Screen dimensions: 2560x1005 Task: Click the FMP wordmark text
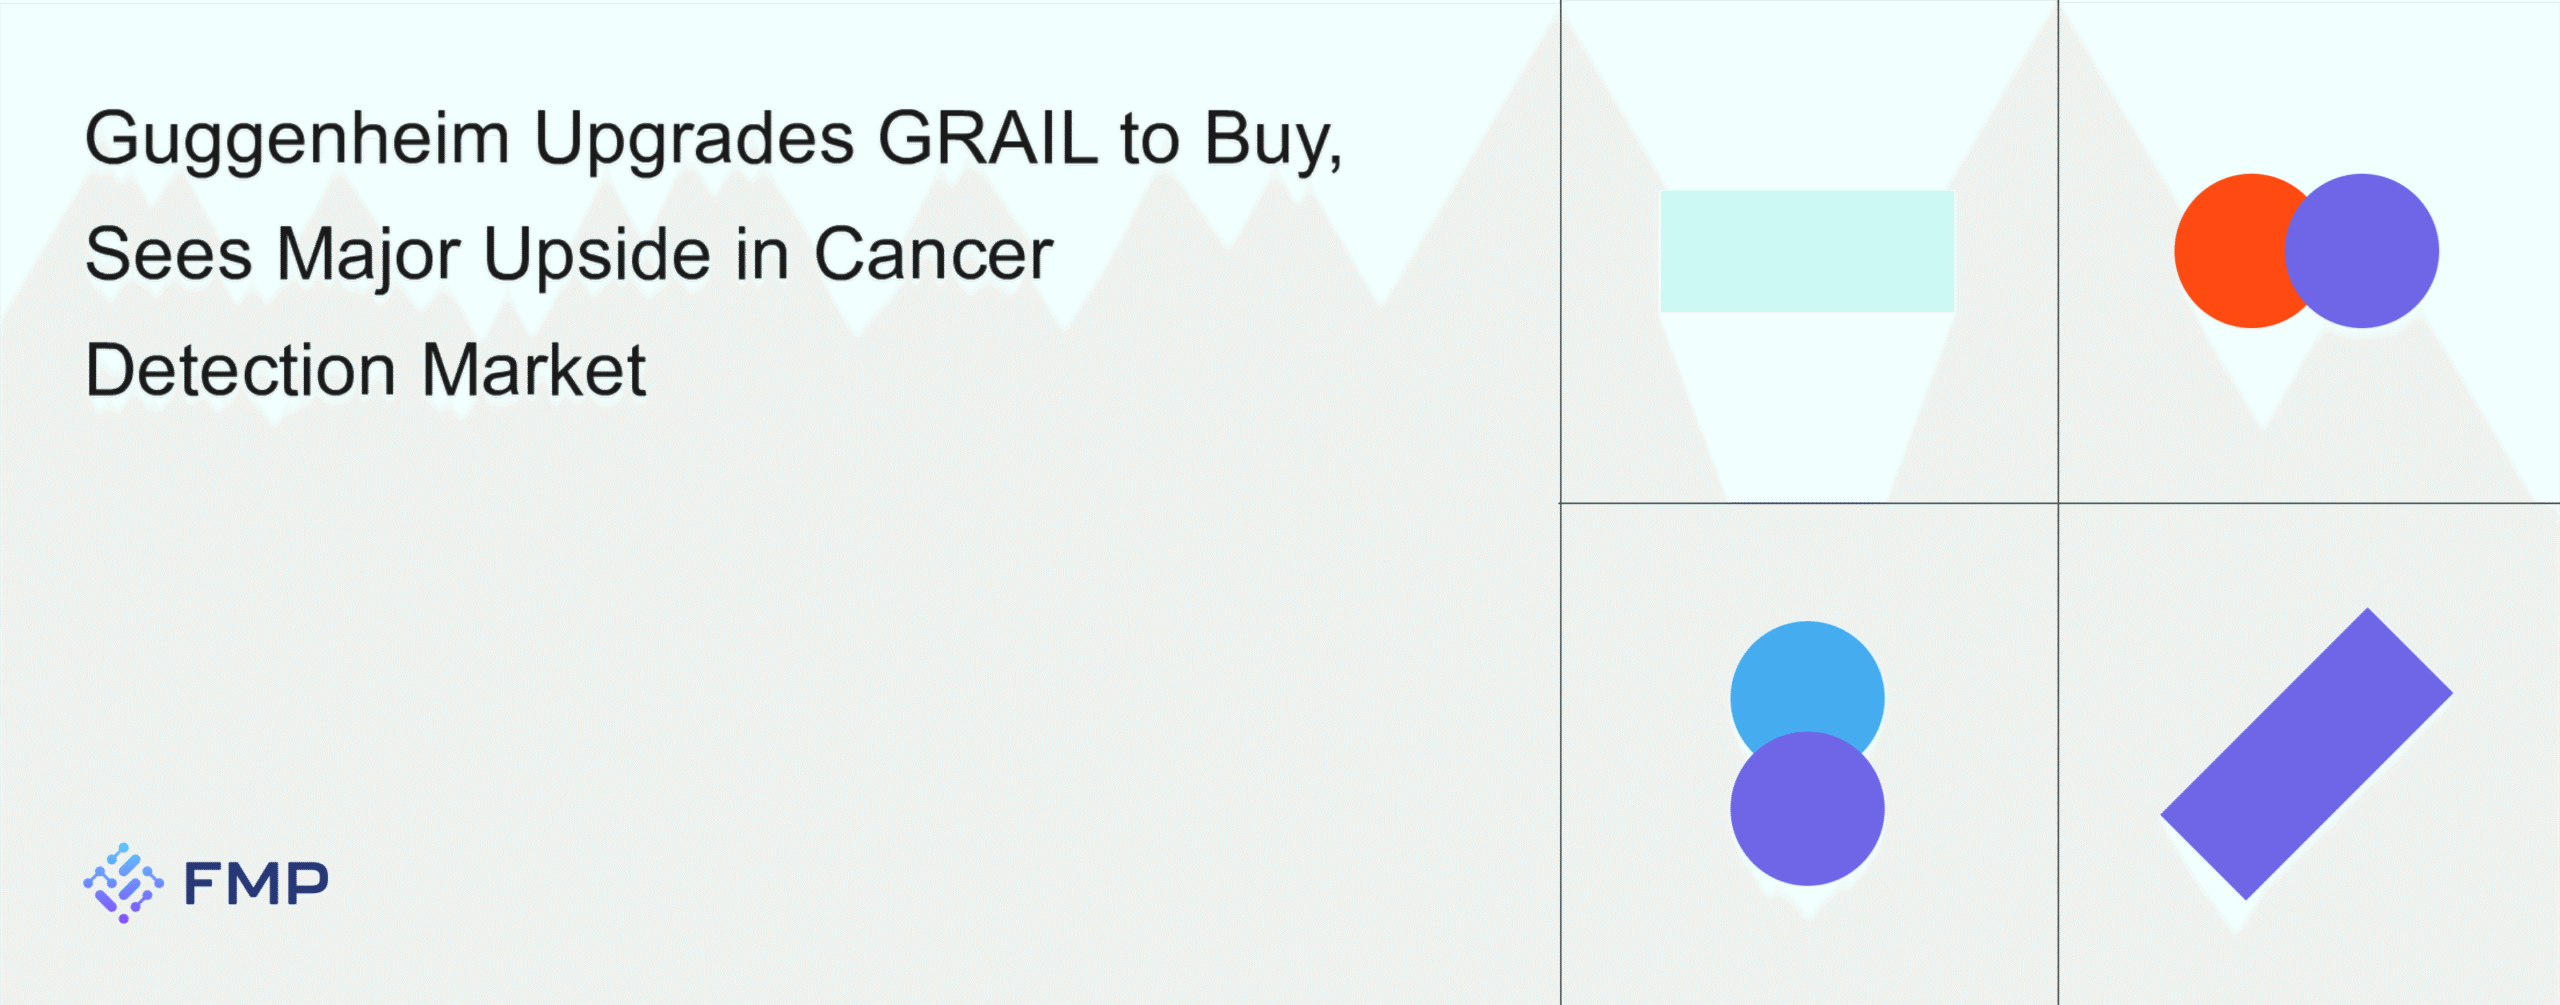coord(256,884)
